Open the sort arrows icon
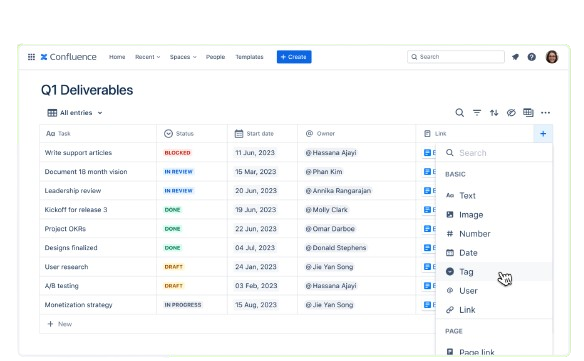 point(494,113)
